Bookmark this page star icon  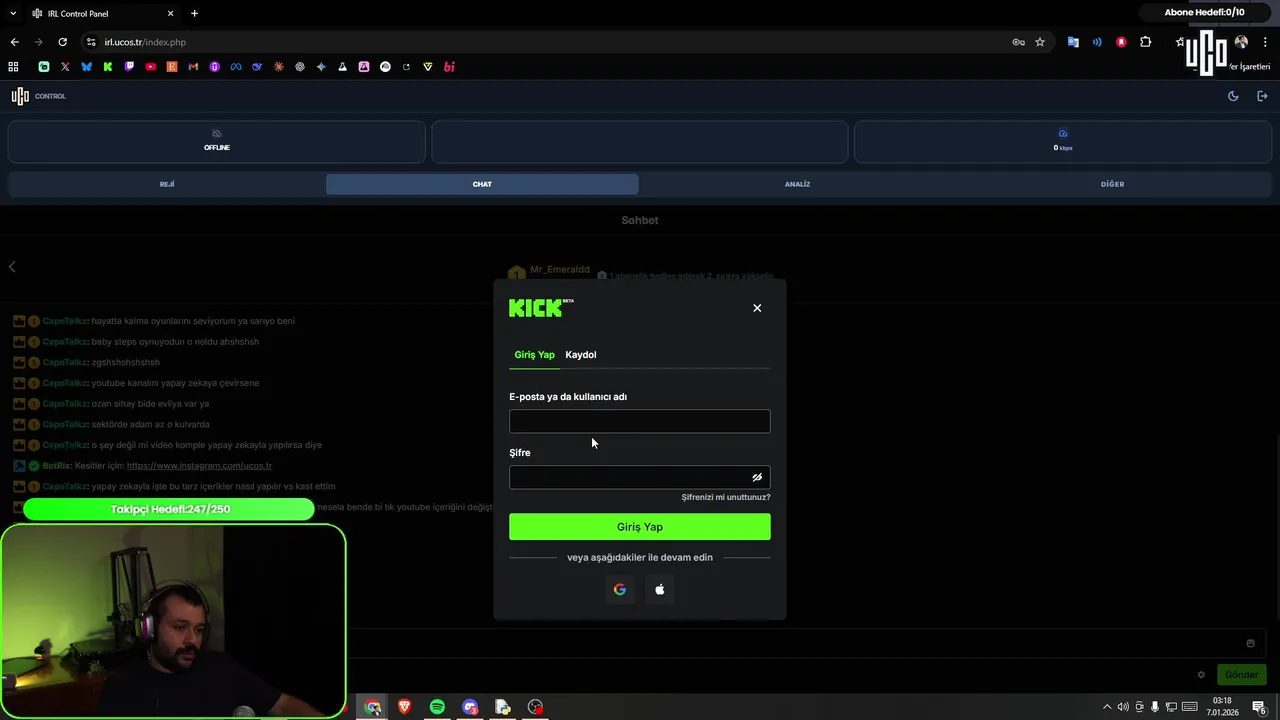coord(1040,42)
